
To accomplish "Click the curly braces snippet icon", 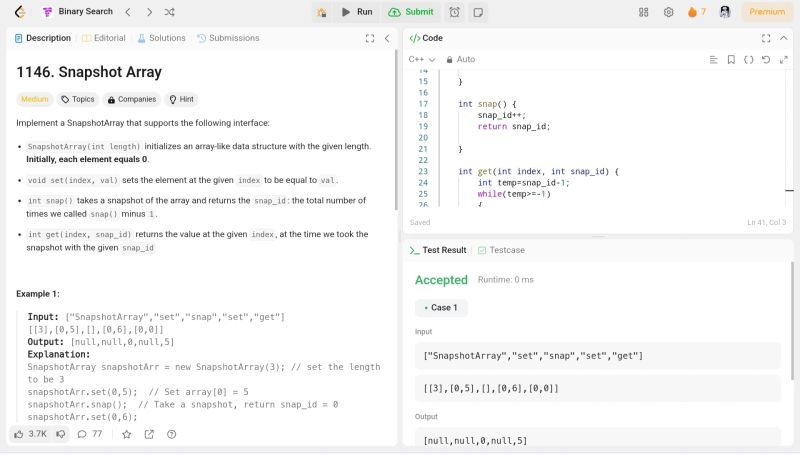I will (748, 60).
